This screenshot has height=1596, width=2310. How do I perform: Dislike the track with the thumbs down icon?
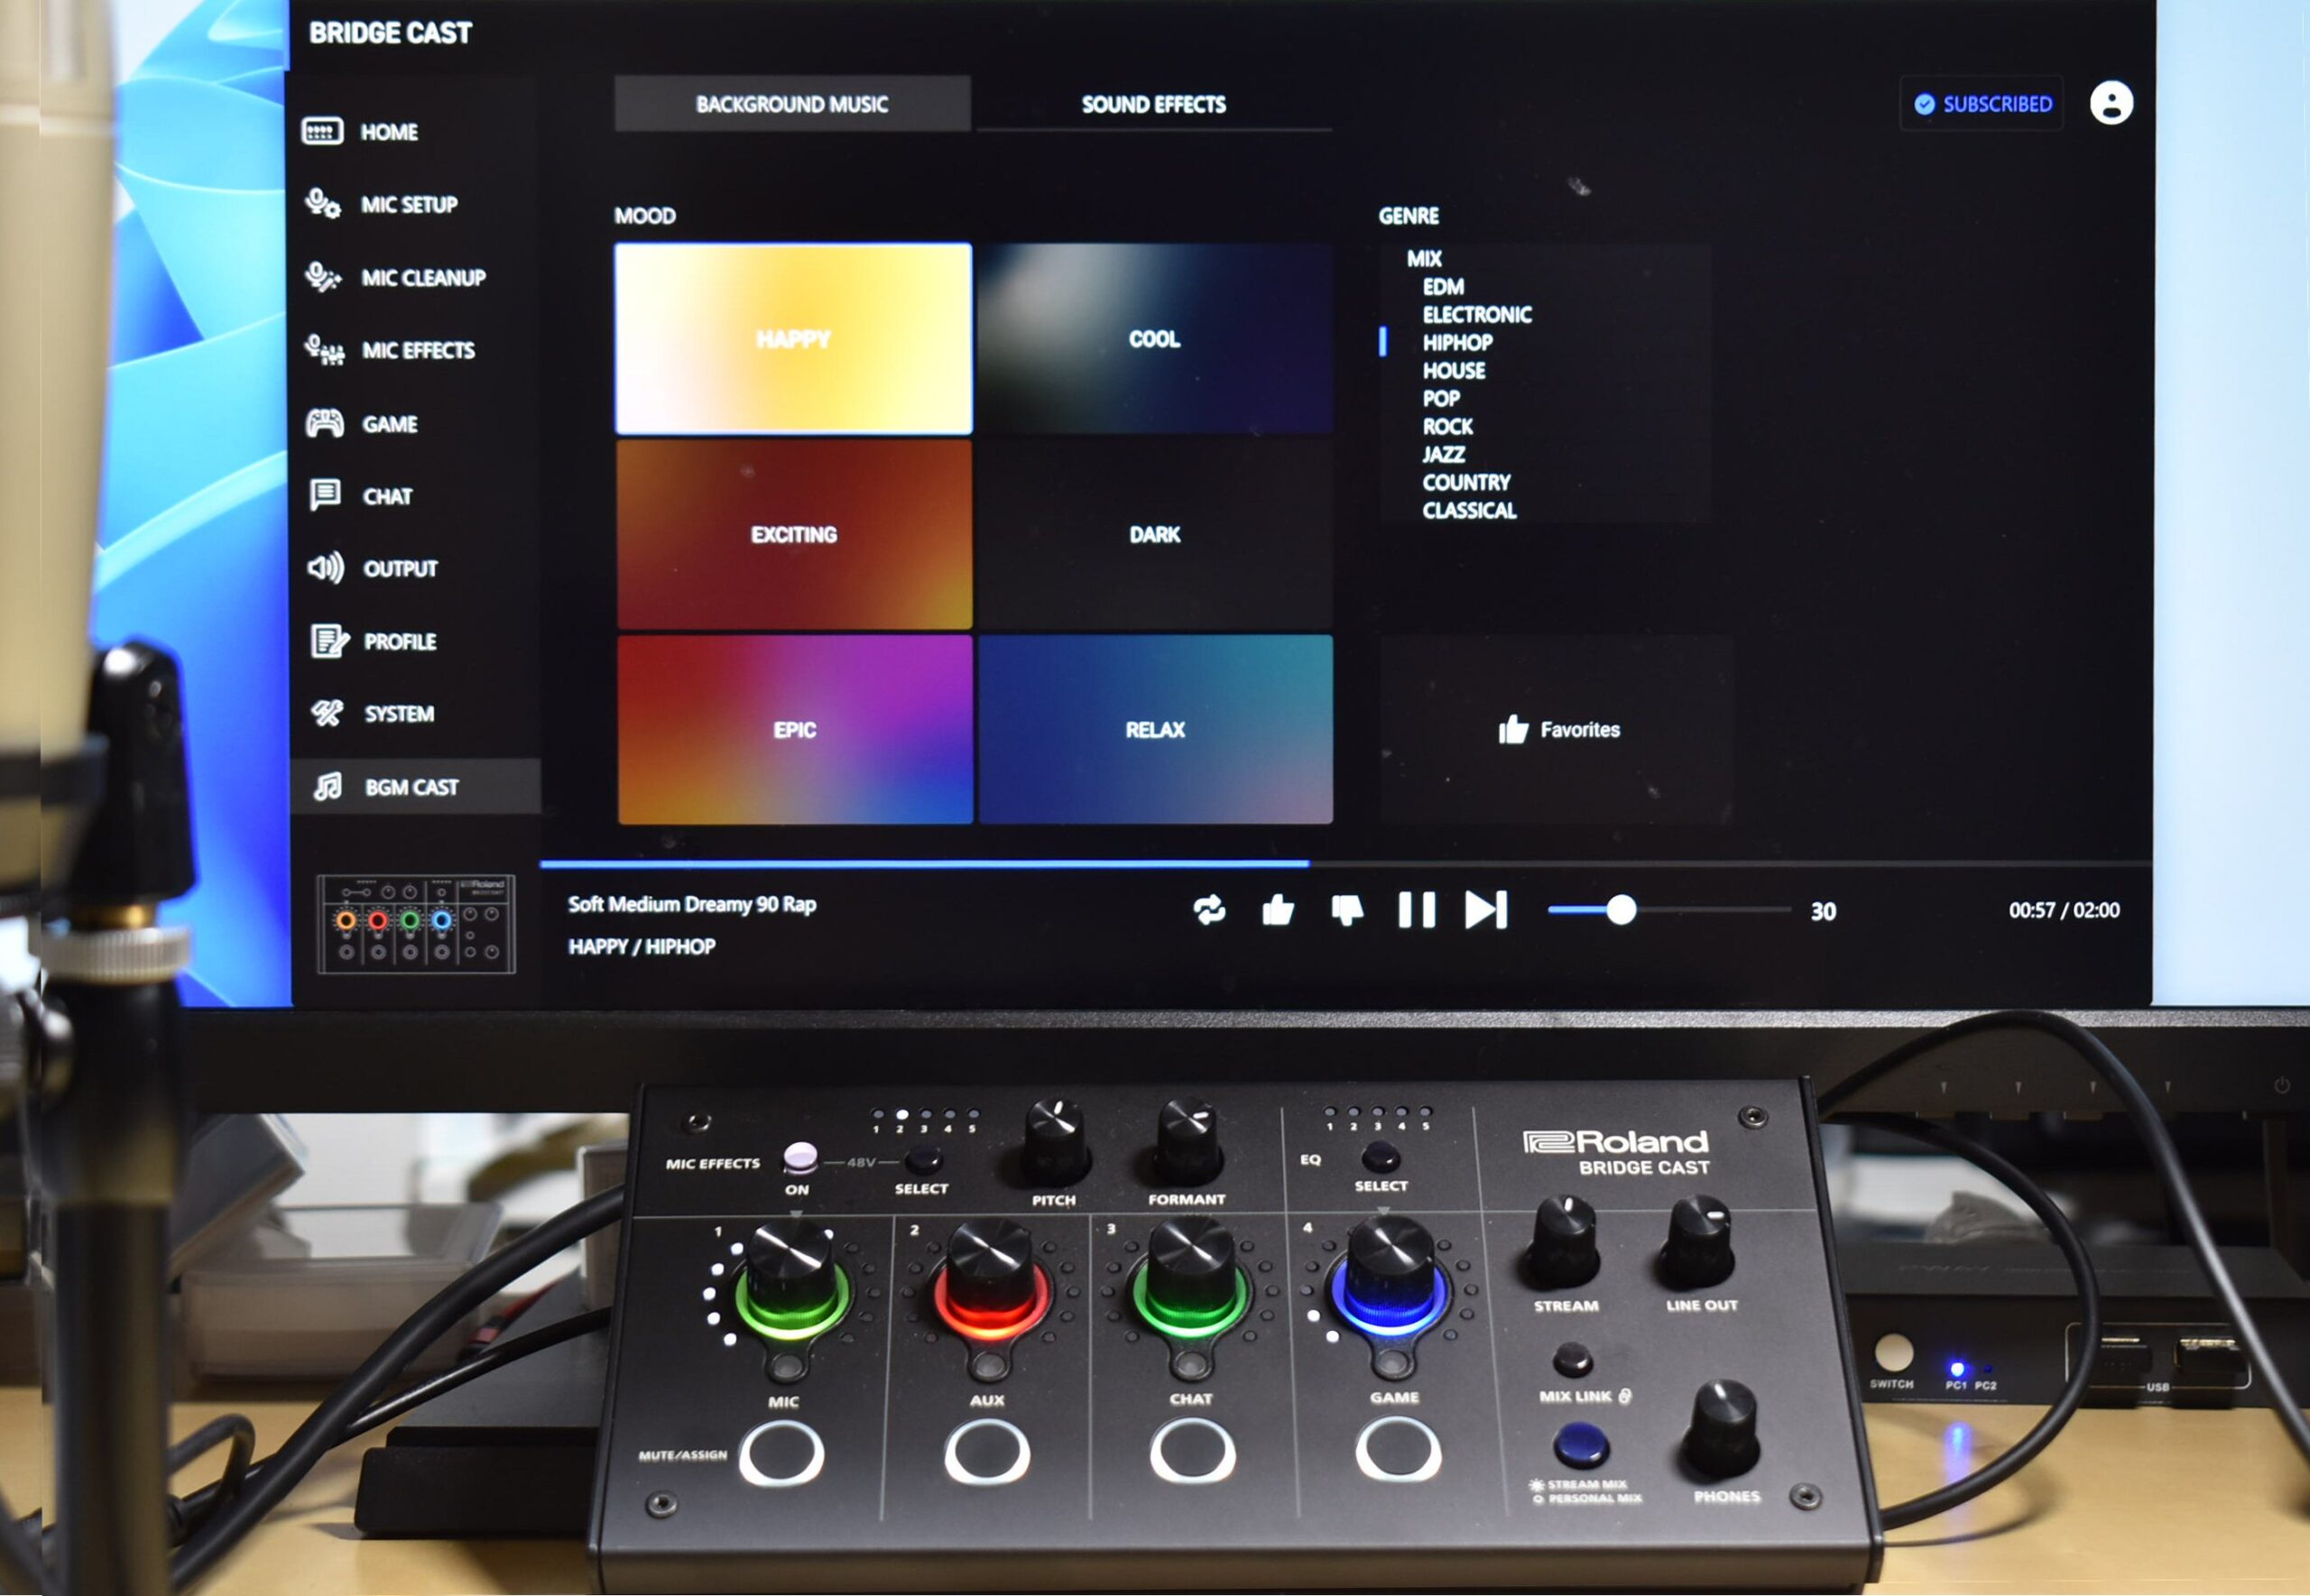point(1347,910)
